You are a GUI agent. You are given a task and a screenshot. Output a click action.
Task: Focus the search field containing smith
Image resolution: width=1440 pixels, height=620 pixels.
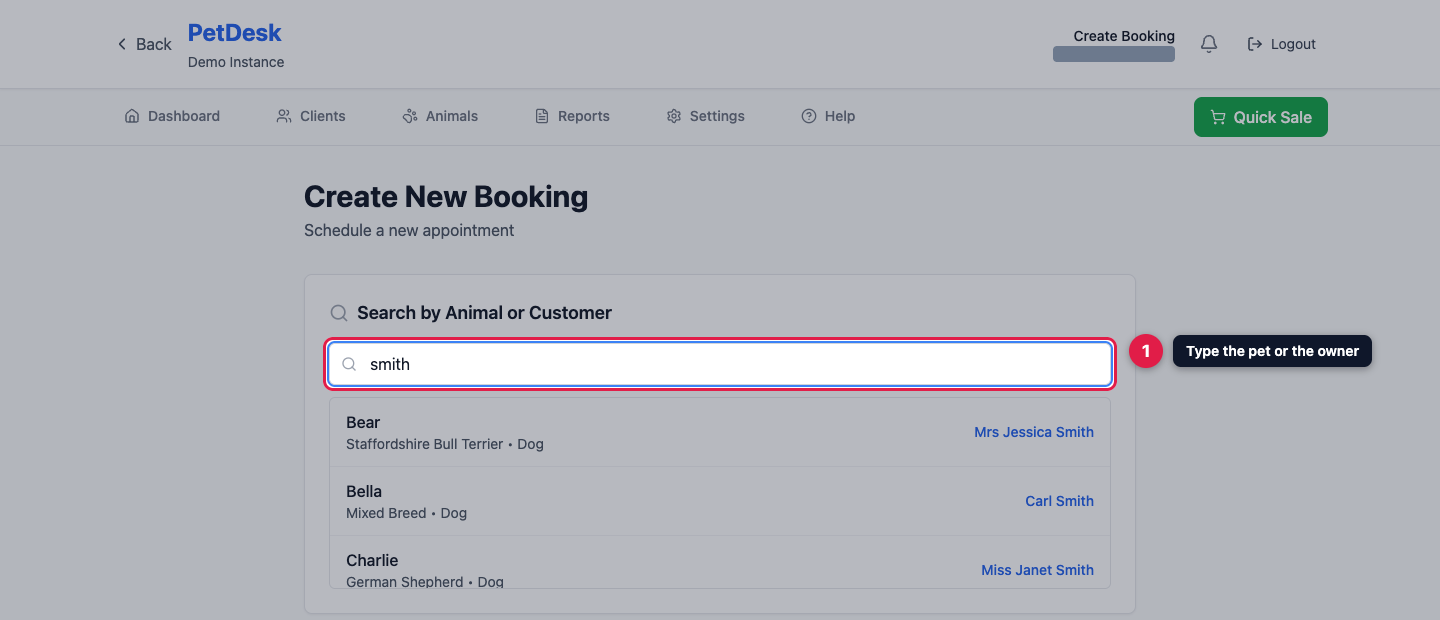(x=720, y=364)
